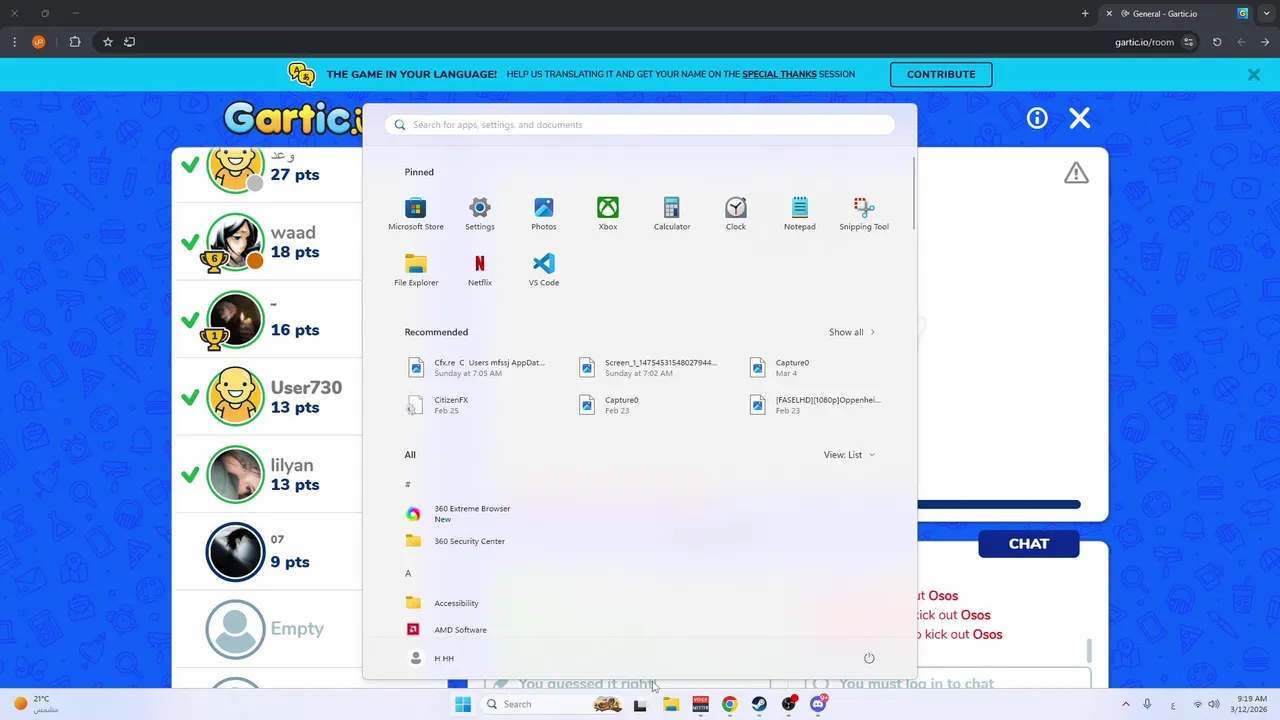This screenshot has height=720, width=1280.
Task: Launch 360 Extreme Browser from app list
Action: pyautogui.click(x=458, y=514)
